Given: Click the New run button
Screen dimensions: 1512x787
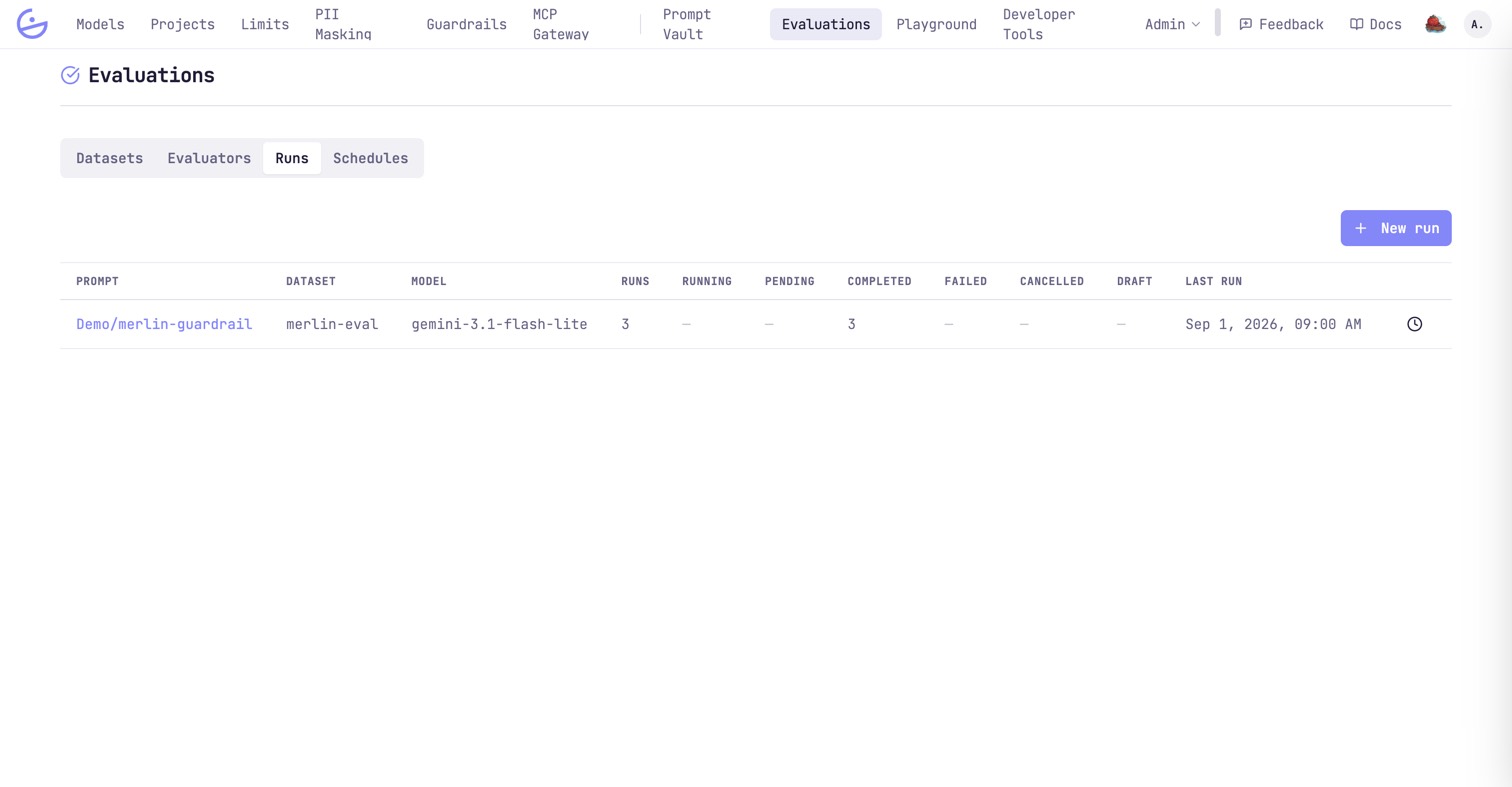Looking at the screenshot, I should [x=1396, y=228].
